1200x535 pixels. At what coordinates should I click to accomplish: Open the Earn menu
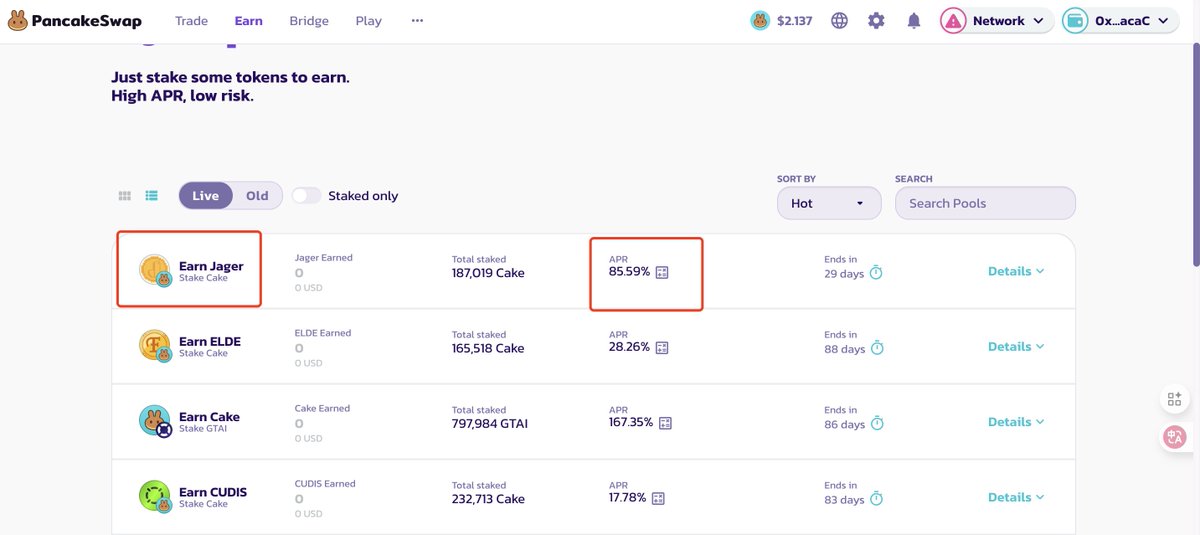248,20
